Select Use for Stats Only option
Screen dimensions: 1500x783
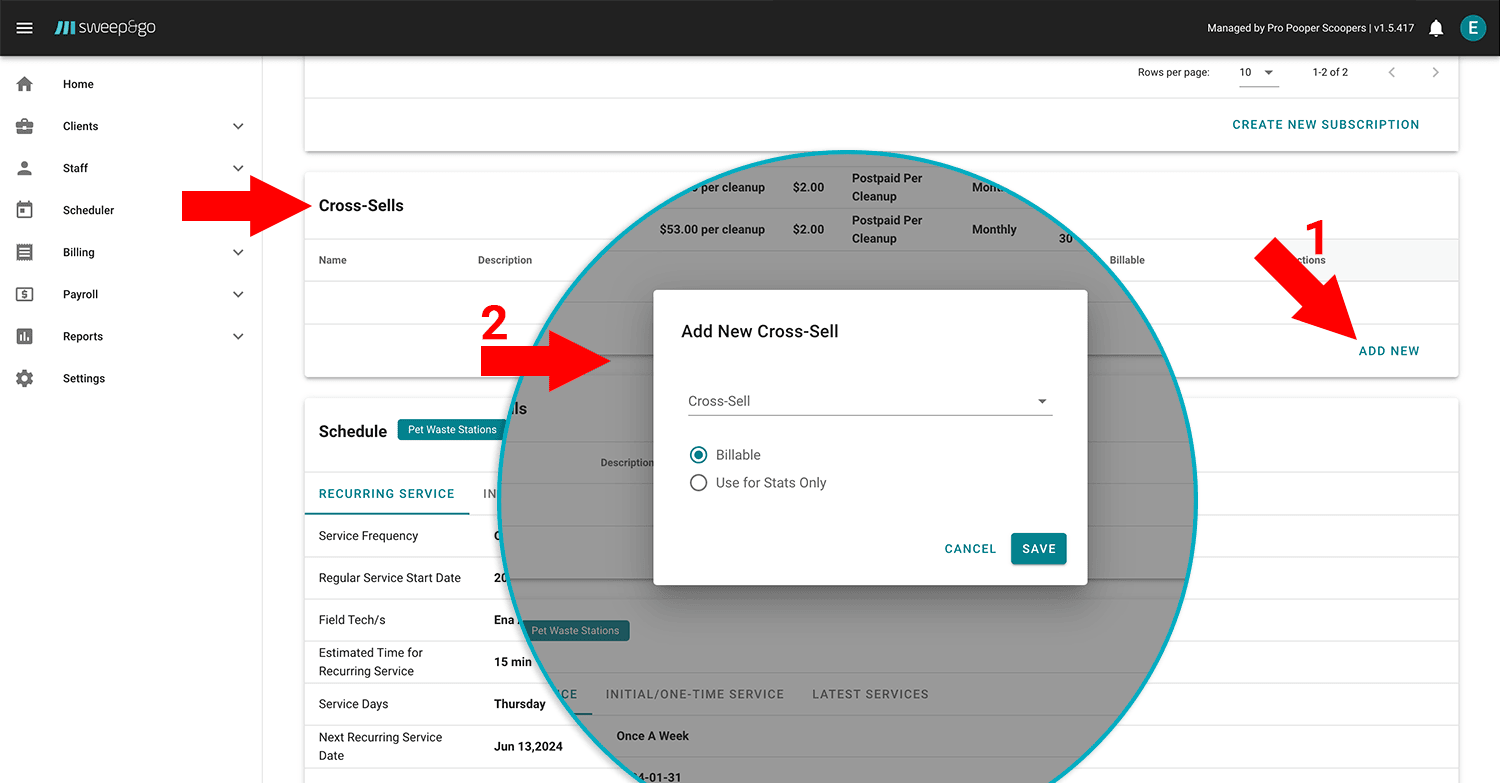pos(699,483)
